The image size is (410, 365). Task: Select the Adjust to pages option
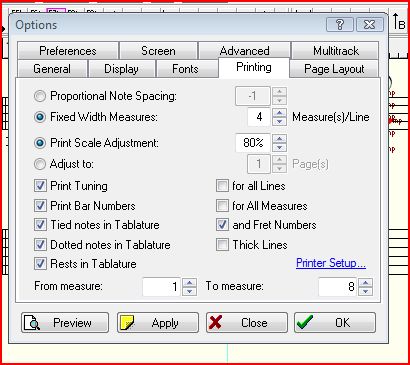[x=40, y=164]
